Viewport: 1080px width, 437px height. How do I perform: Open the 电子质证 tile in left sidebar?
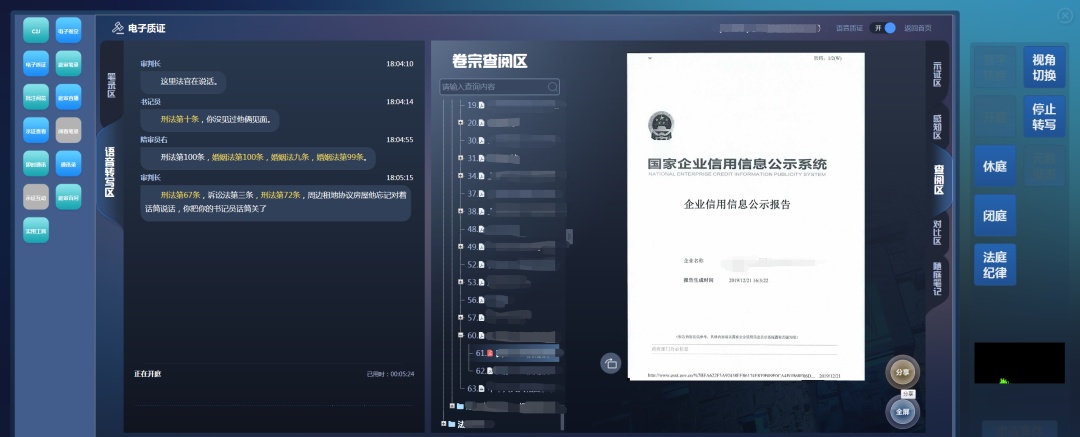click(x=36, y=64)
